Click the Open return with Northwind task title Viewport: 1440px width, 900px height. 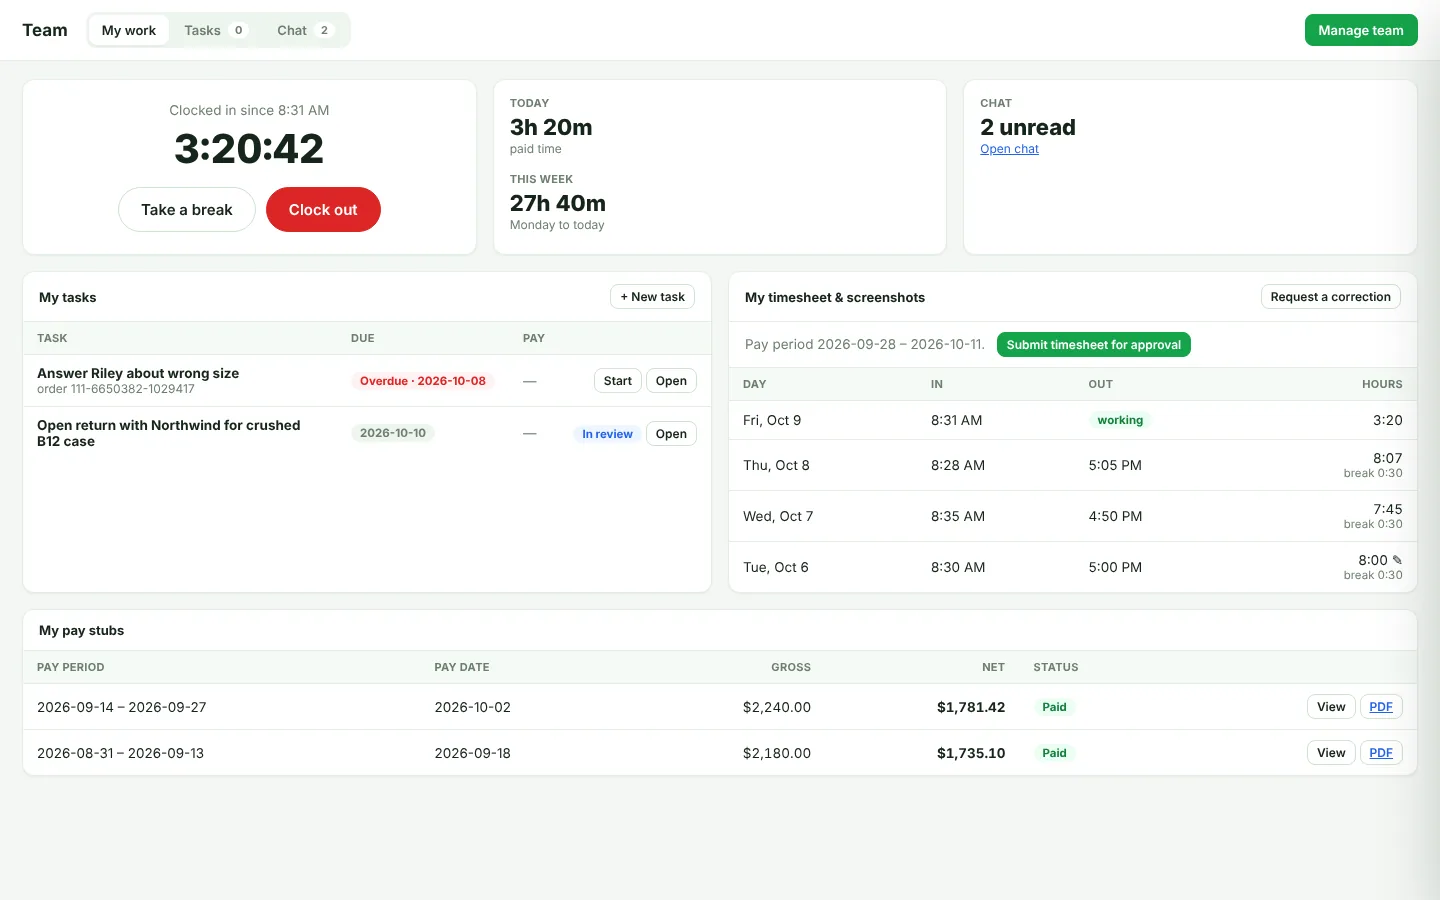169,433
